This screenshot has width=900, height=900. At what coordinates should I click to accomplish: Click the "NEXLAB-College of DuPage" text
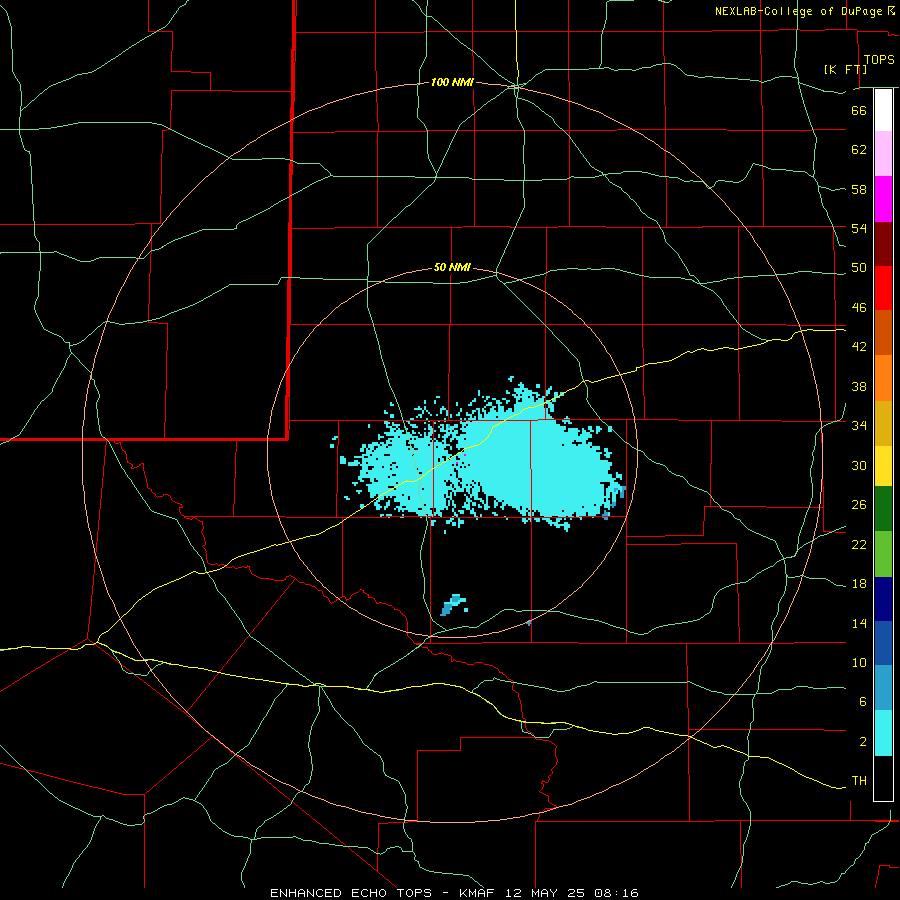coord(798,11)
